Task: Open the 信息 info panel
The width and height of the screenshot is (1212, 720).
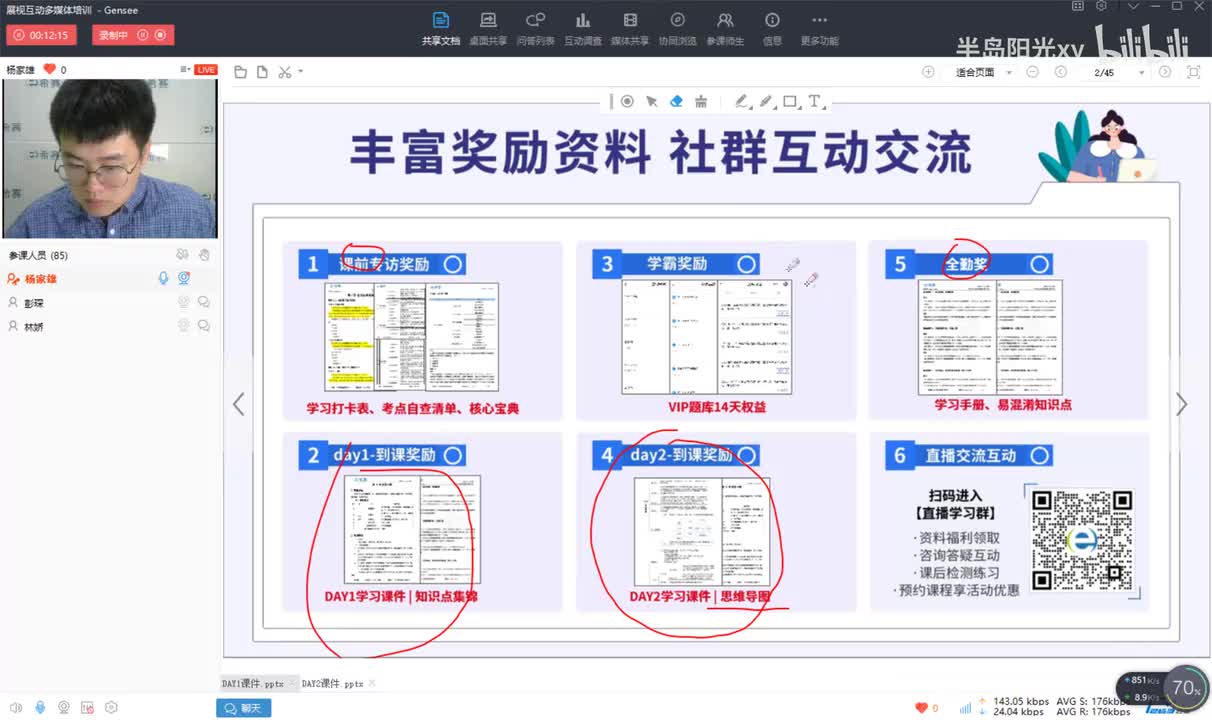Action: click(x=772, y=29)
